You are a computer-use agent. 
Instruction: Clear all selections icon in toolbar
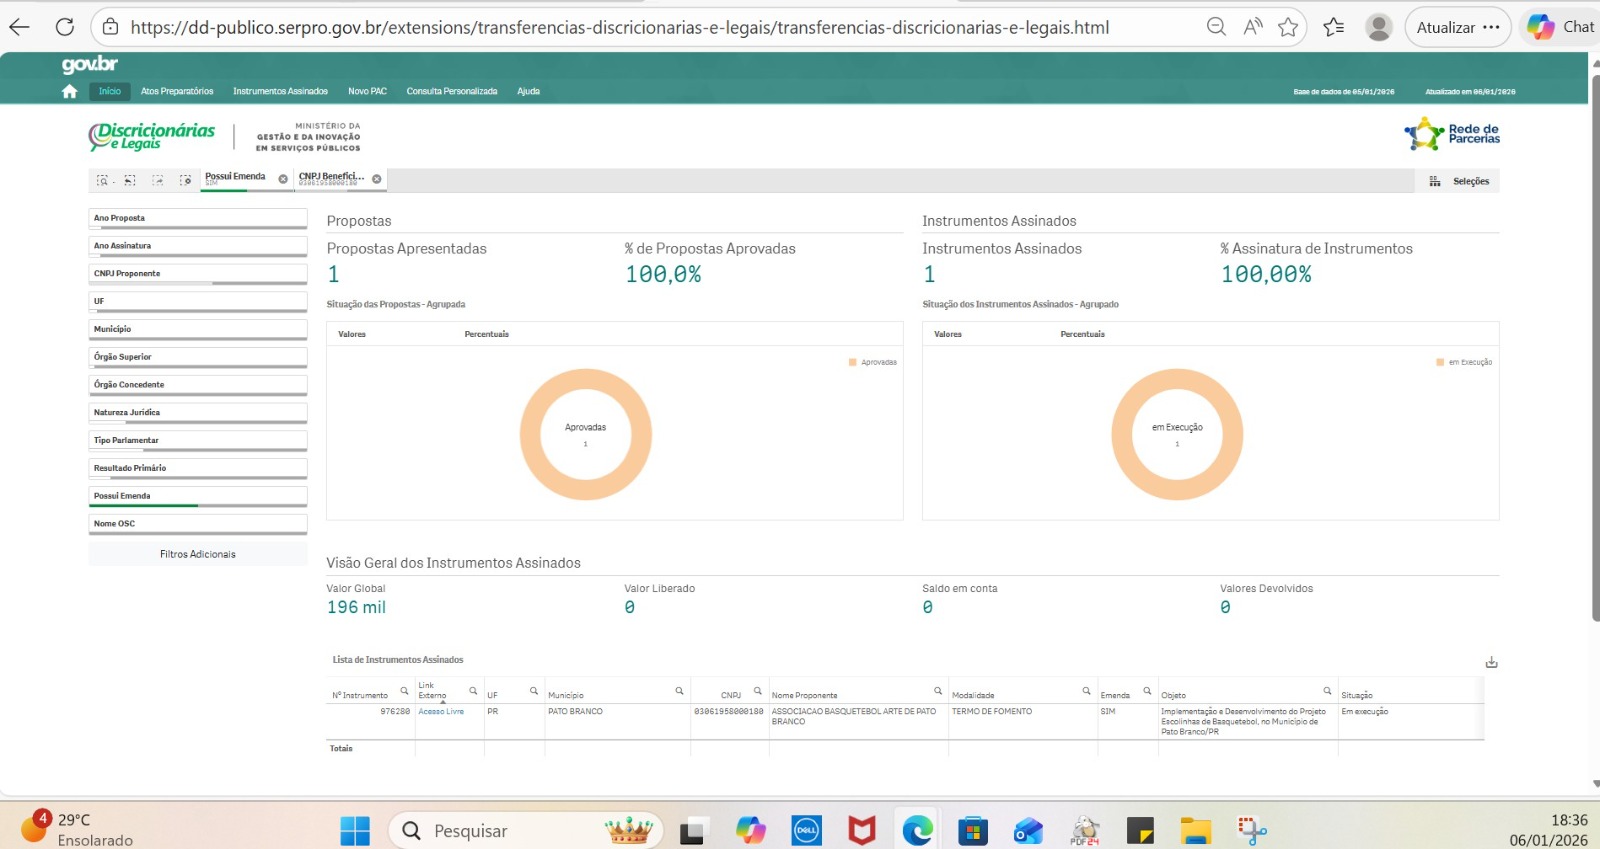point(185,181)
